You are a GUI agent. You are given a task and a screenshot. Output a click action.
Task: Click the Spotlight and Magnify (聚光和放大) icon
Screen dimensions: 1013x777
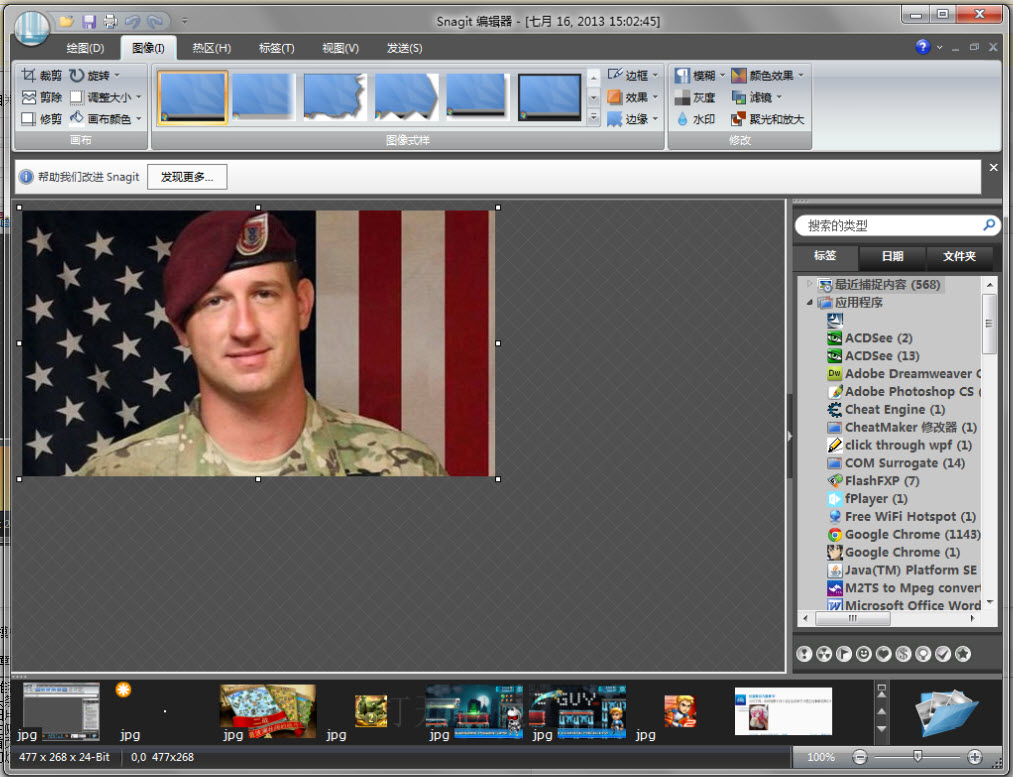click(739, 119)
